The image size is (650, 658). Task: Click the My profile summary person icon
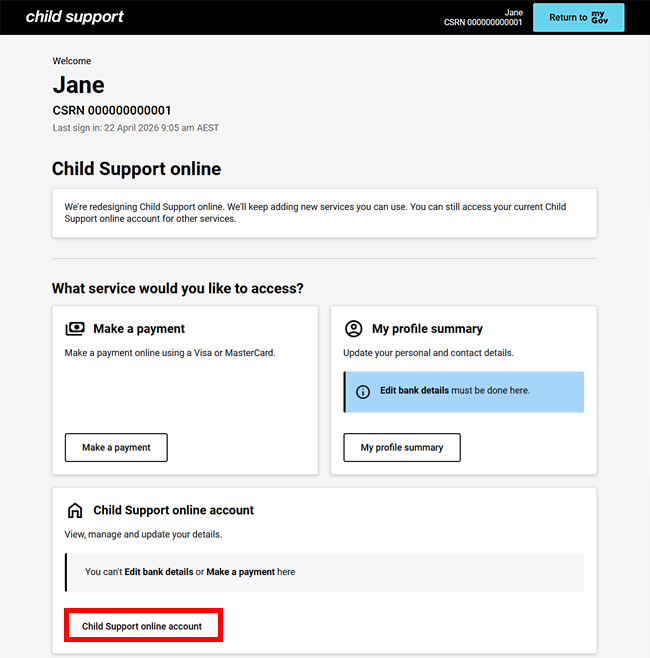click(x=353, y=329)
